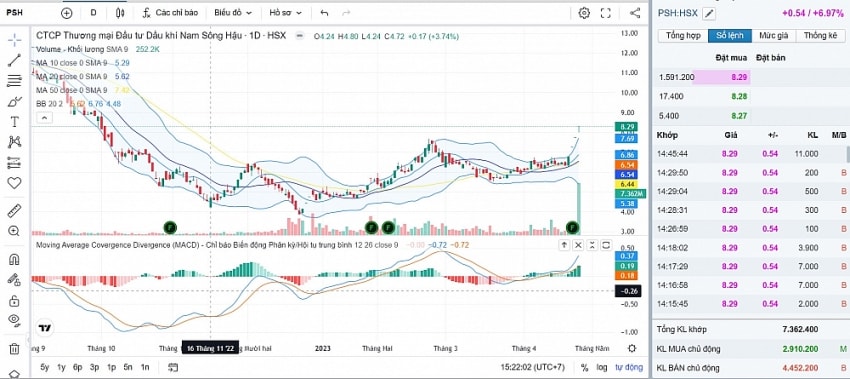Viewport: 850px width, 379px height.
Task: Open the measure ruler tool
Action: (x=15, y=210)
